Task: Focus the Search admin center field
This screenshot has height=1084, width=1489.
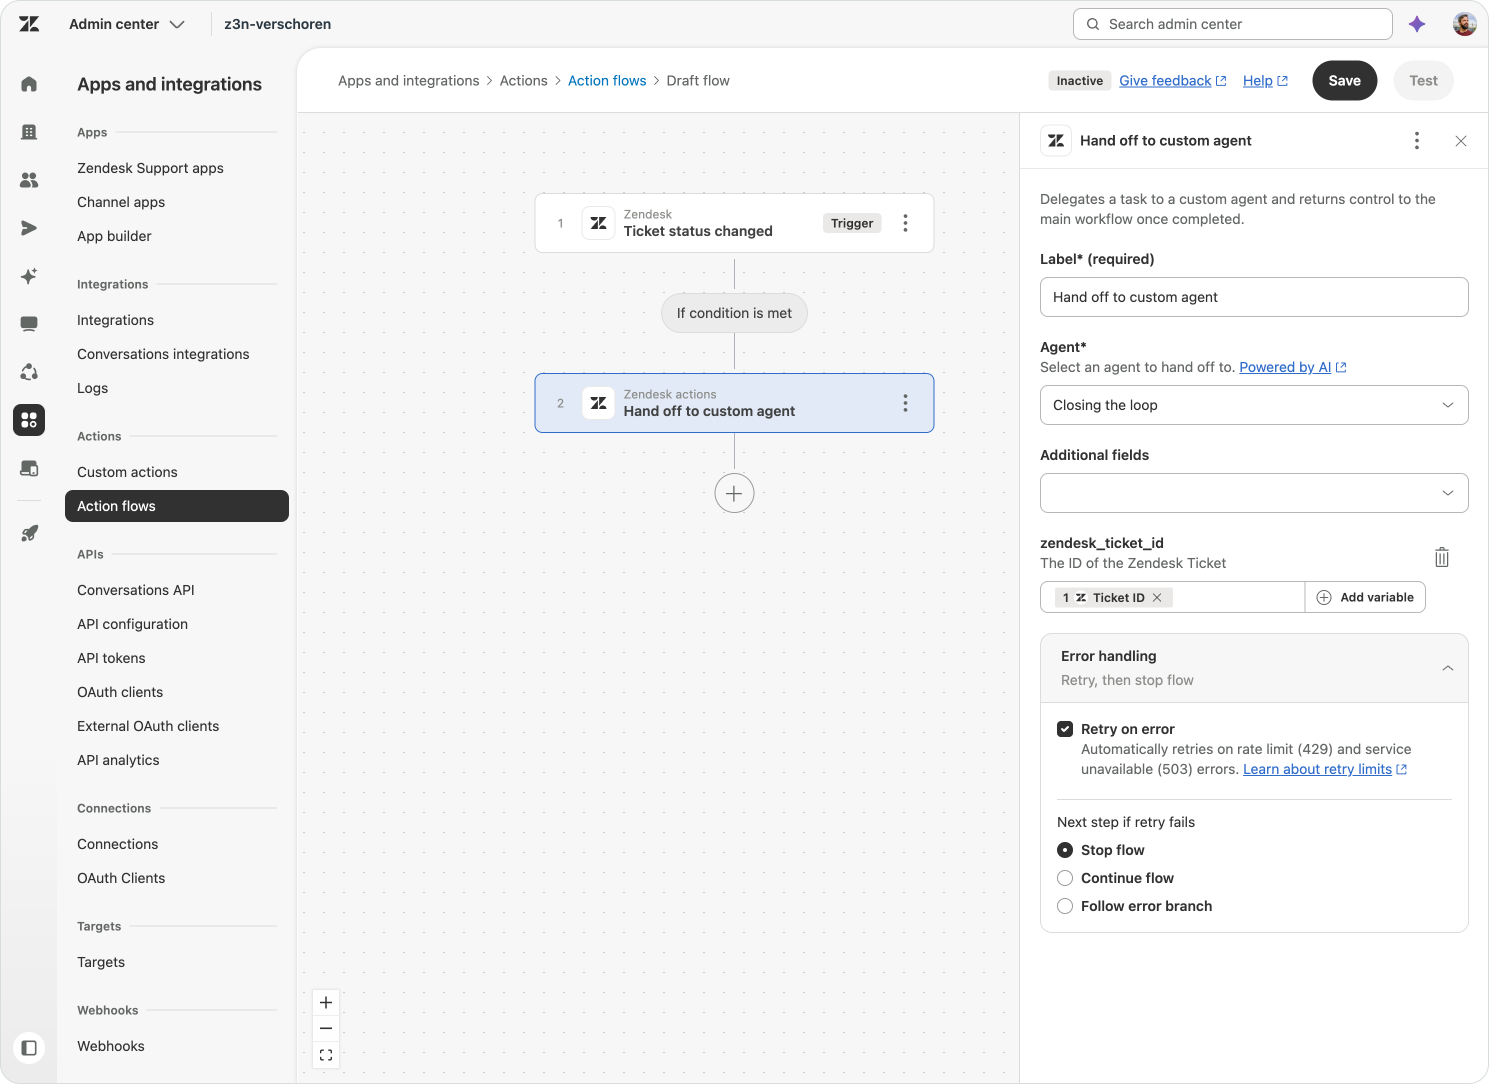Action: [x=1233, y=24]
